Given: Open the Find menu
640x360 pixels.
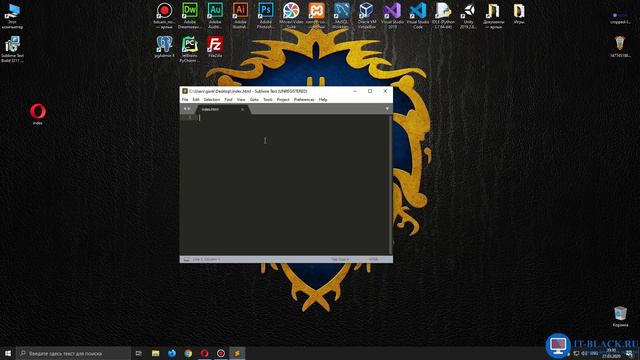Looking at the screenshot, I should point(228,100).
